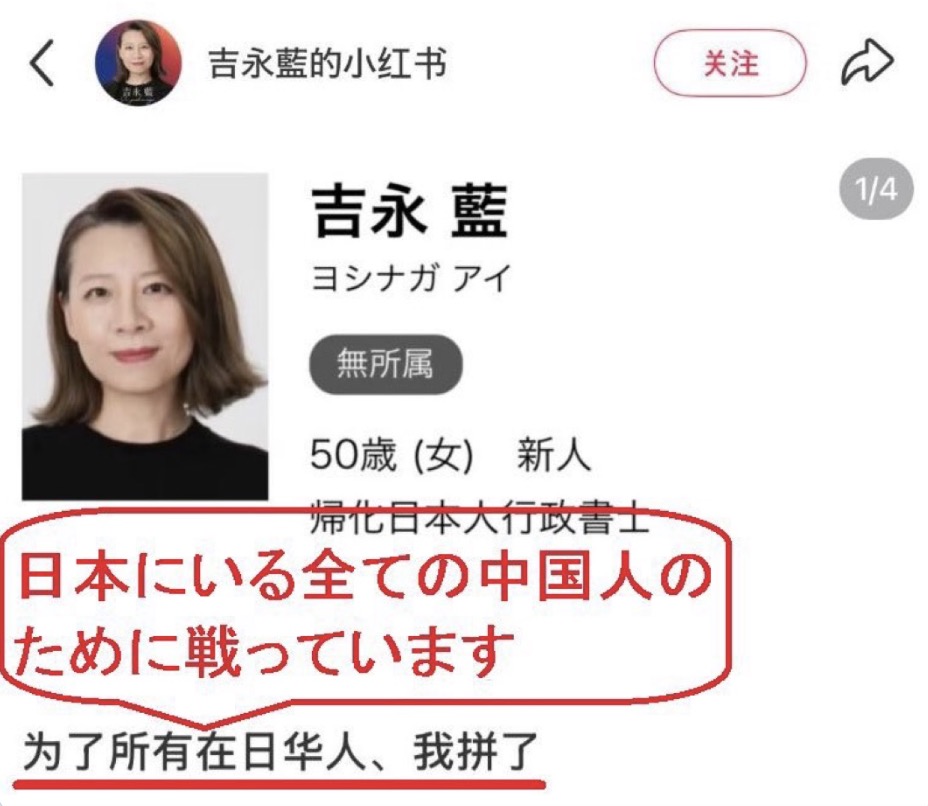Tap the 1/4 image counter badge
This screenshot has height=806, width=928.
pos(876,190)
